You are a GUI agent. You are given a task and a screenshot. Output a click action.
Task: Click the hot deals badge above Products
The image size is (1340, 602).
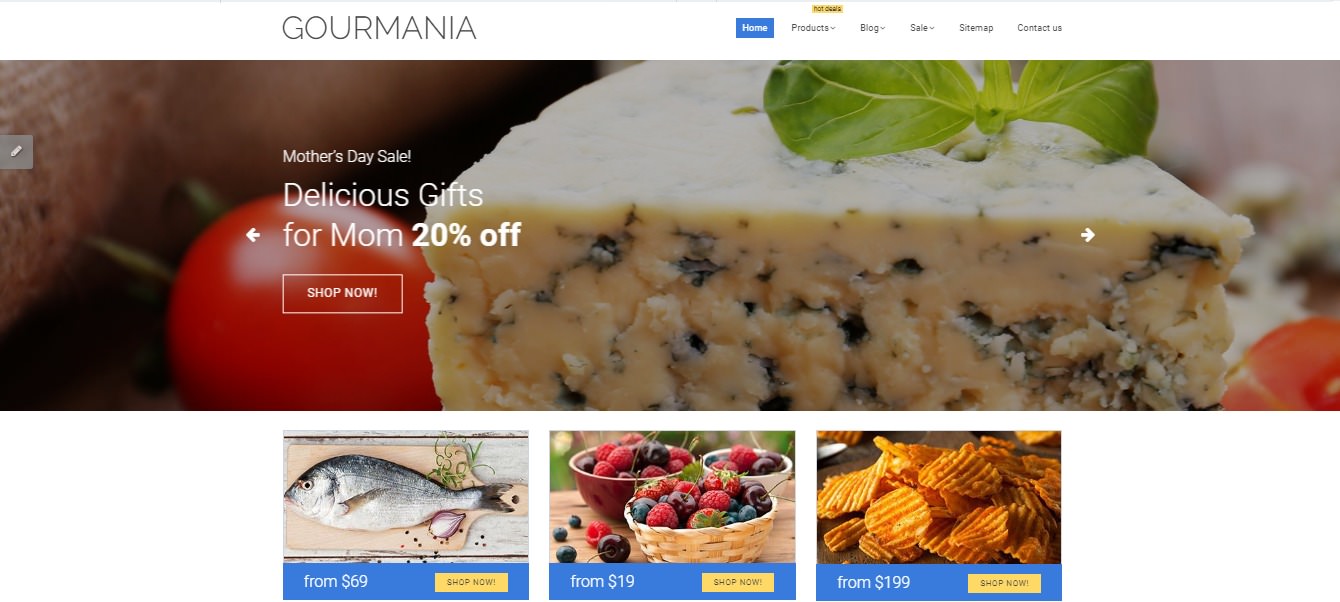pos(827,9)
